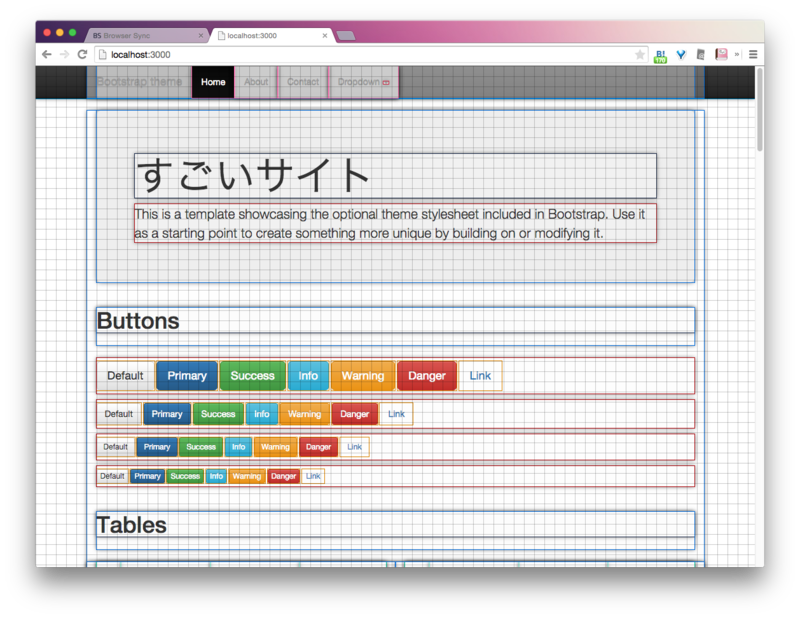
Task: Click the large Warning button
Action: (x=363, y=376)
